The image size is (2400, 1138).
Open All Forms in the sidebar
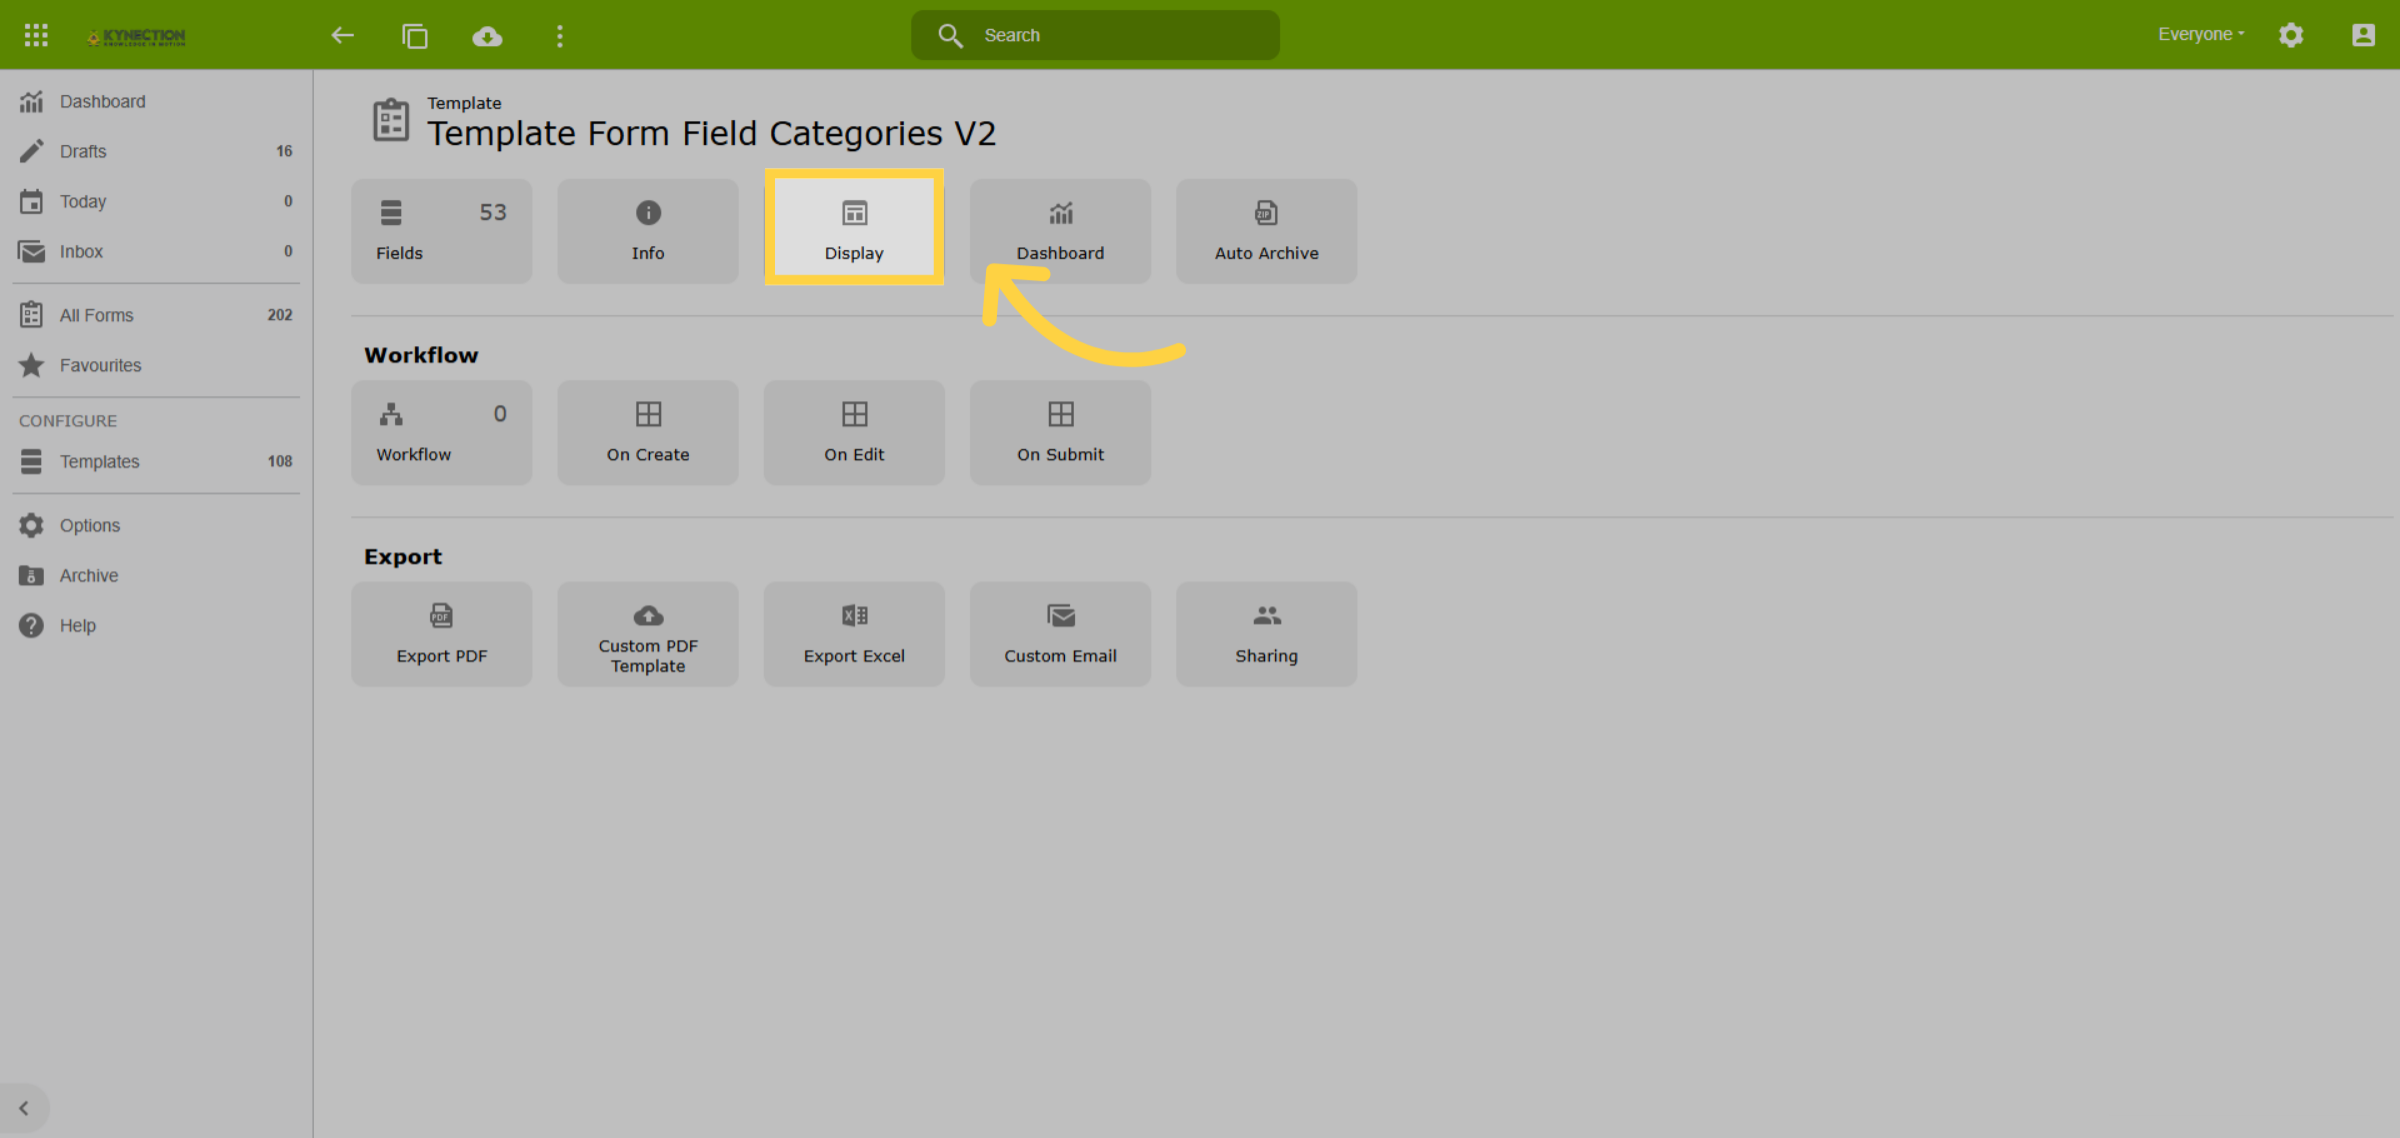coord(156,315)
